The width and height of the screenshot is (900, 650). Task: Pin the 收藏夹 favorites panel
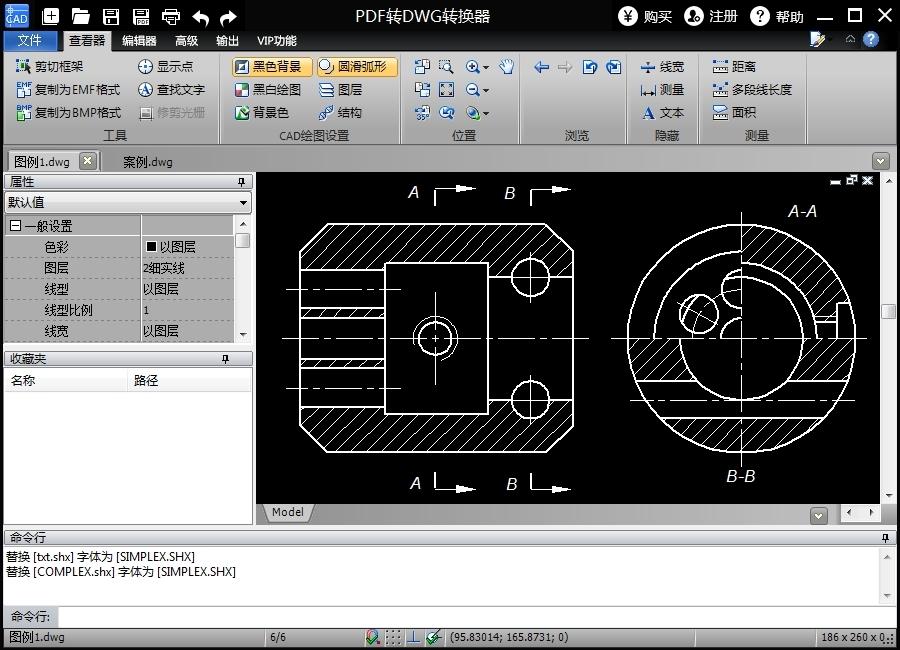tap(225, 359)
